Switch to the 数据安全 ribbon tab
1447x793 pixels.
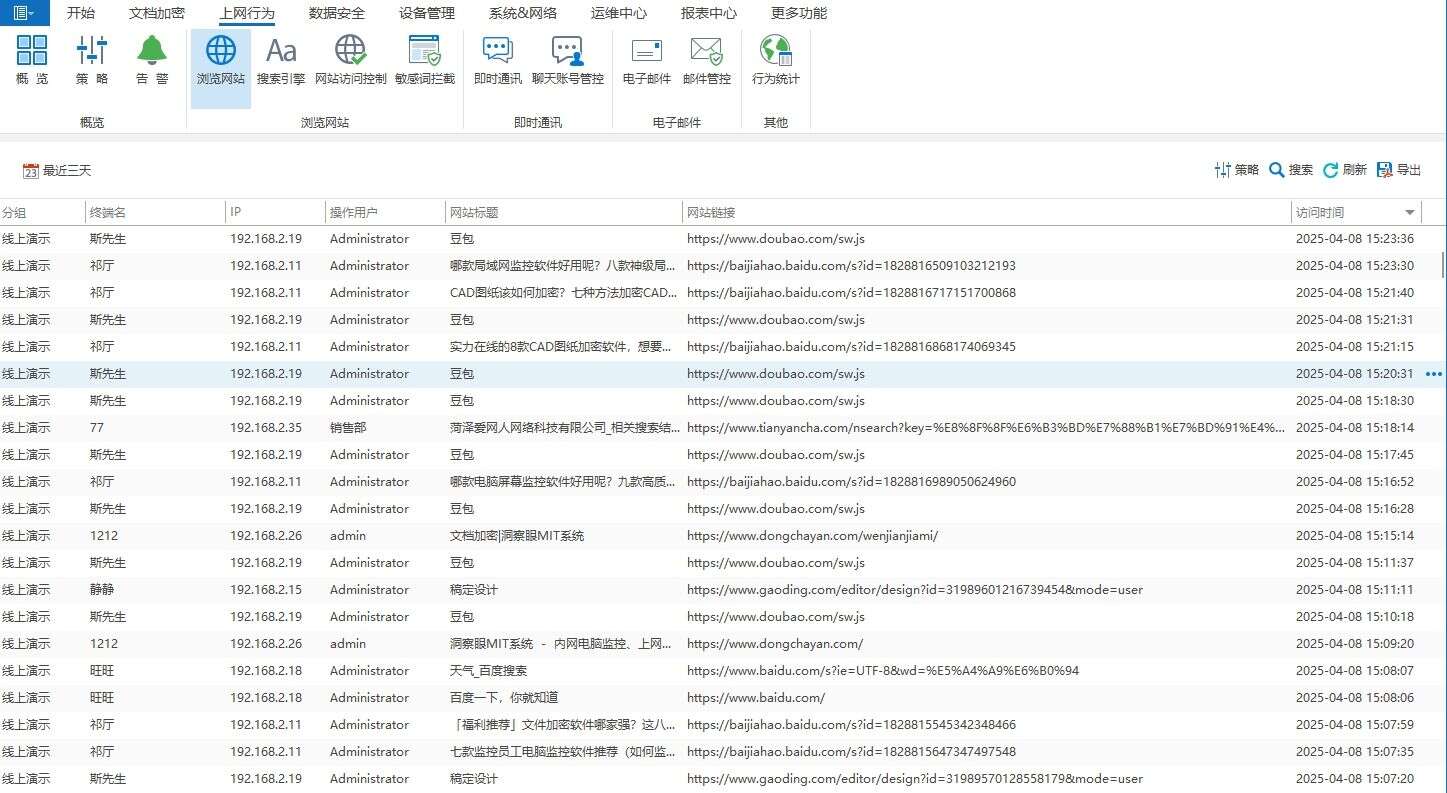tap(336, 13)
